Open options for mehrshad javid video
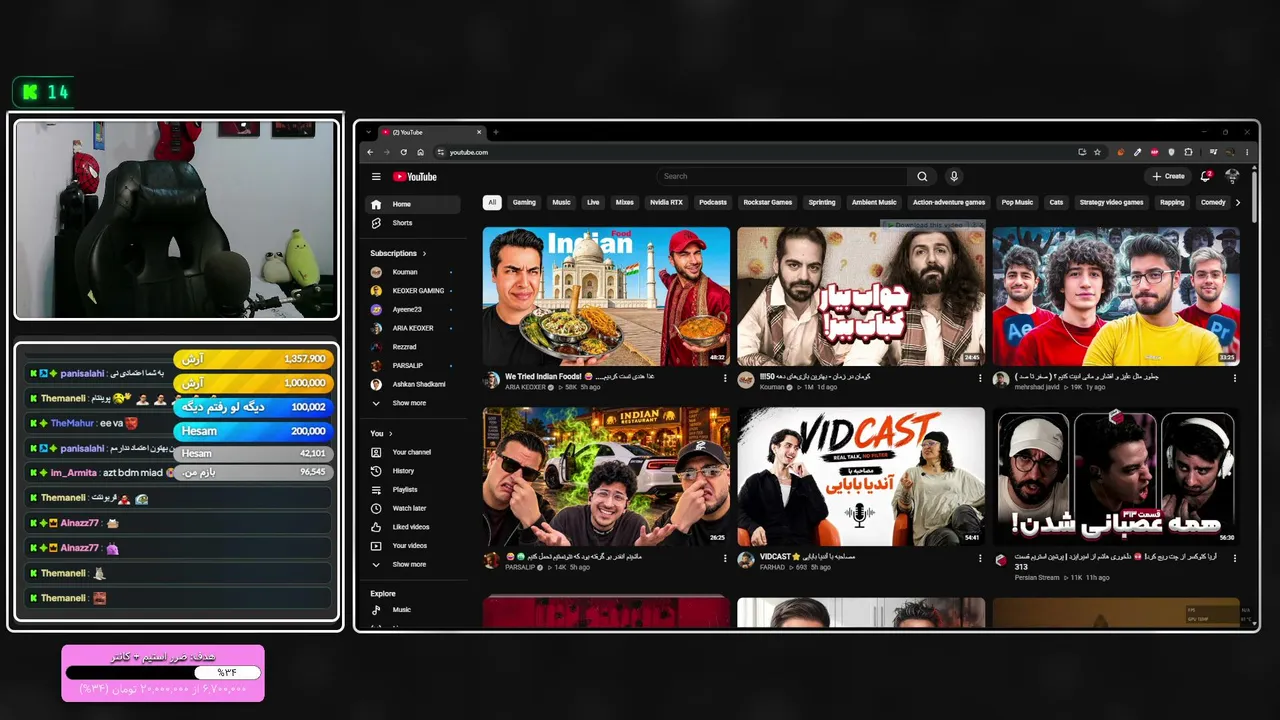The image size is (1280, 720). [x=1235, y=378]
